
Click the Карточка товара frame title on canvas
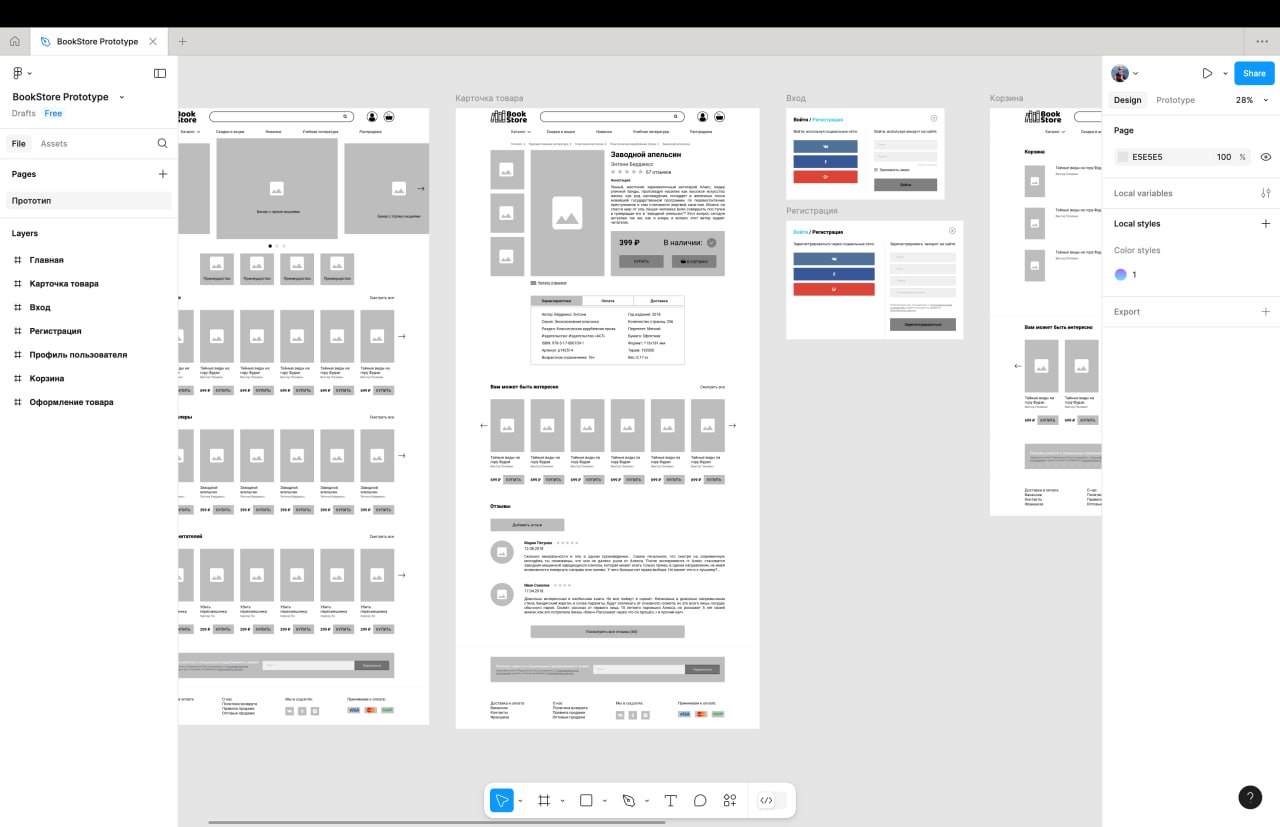click(489, 98)
